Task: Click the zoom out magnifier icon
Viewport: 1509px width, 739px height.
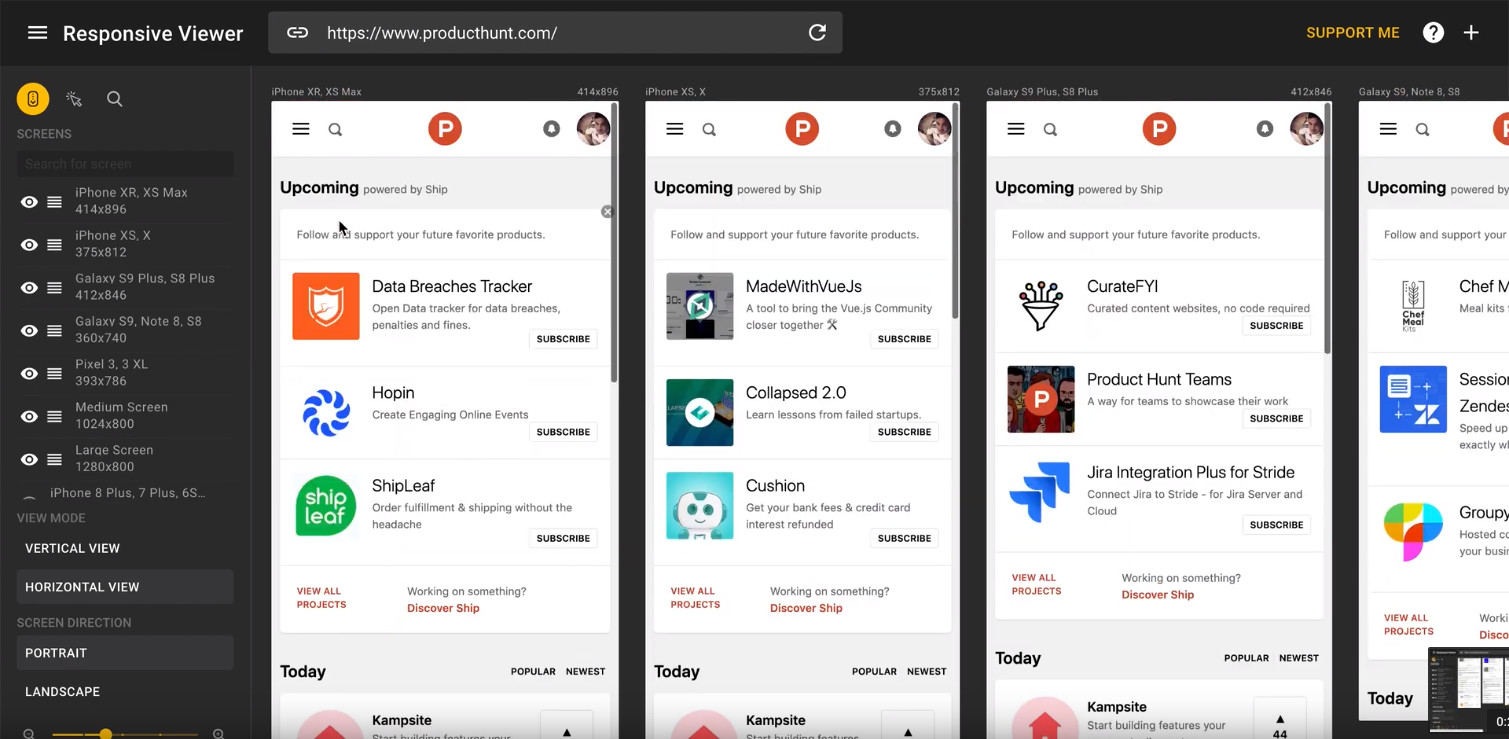Action: tap(29, 734)
